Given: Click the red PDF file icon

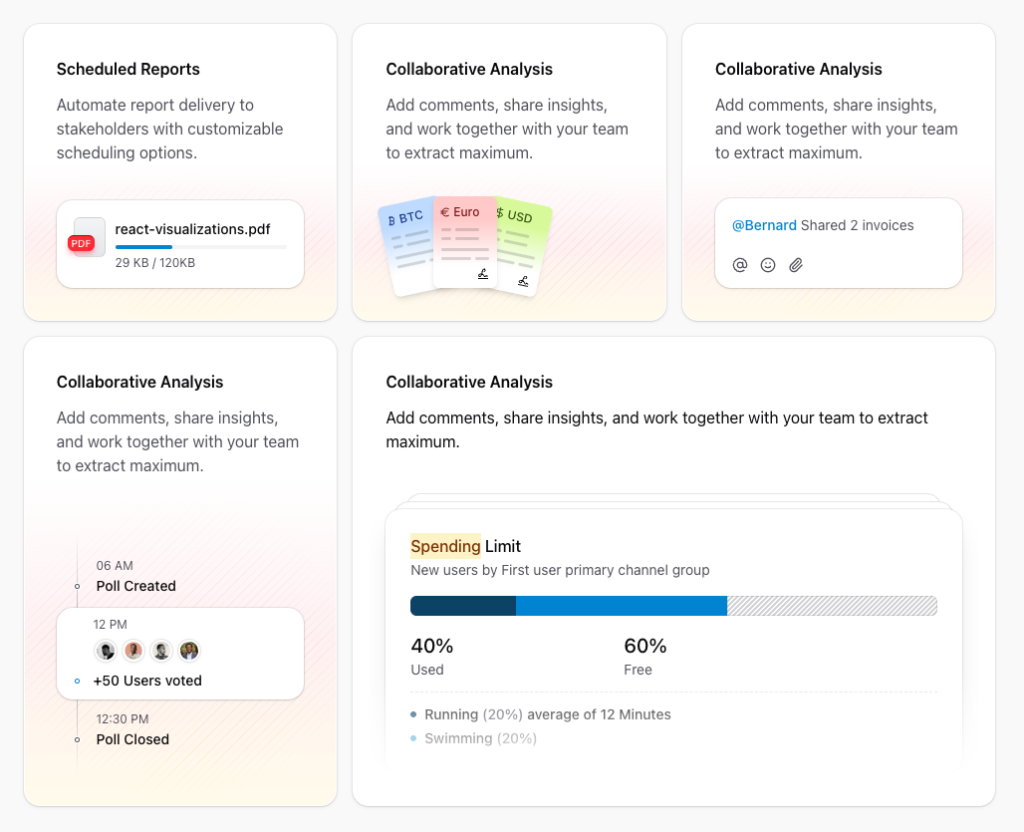Looking at the screenshot, I should [82, 243].
